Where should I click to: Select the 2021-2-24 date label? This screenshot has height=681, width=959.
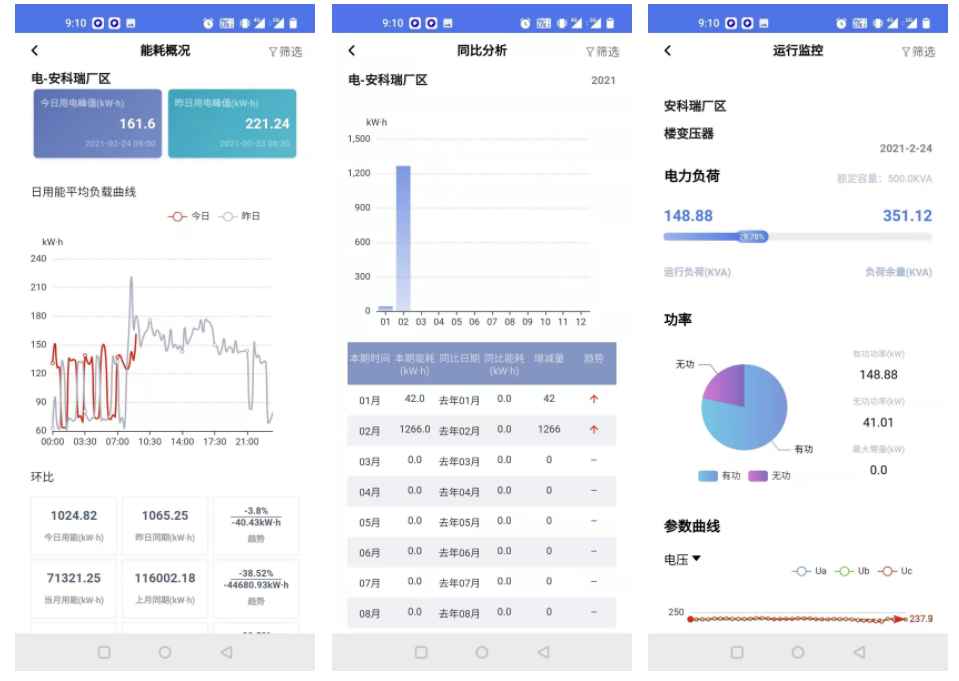tap(906, 149)
